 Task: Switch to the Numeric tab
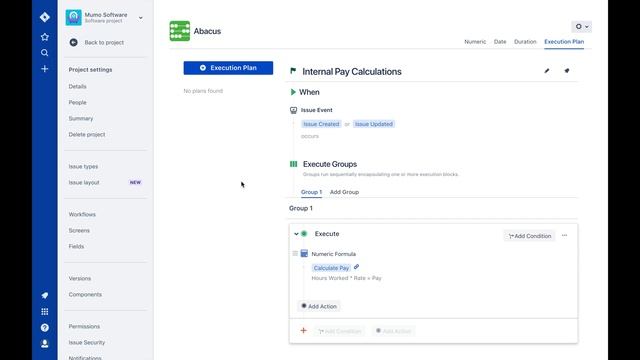tap(475, 42)
